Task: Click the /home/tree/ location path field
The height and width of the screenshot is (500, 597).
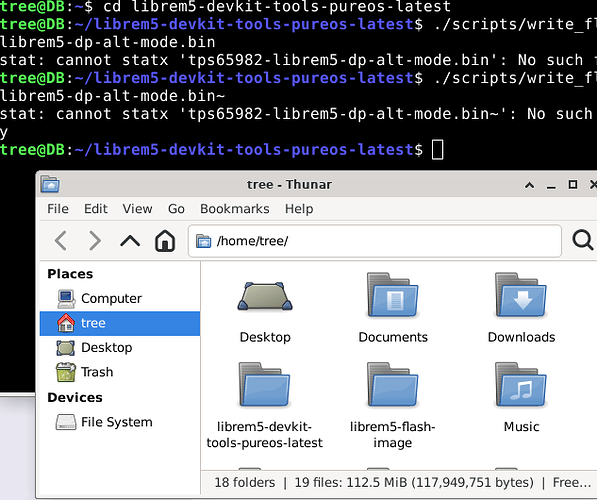Action: 375,241
